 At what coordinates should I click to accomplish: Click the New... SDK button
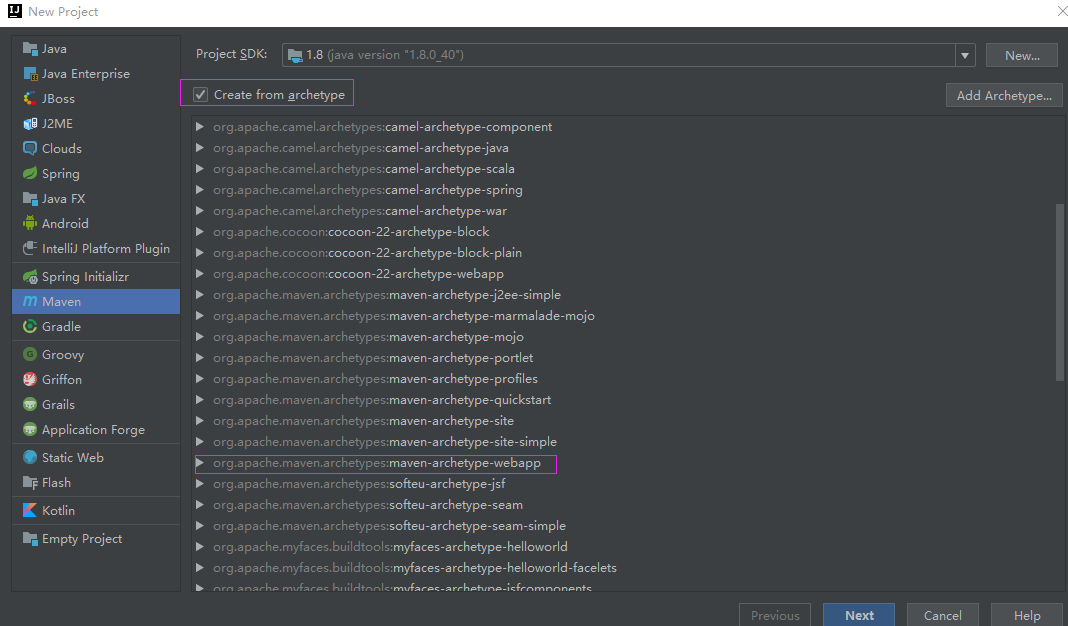tap(1022, 56)
